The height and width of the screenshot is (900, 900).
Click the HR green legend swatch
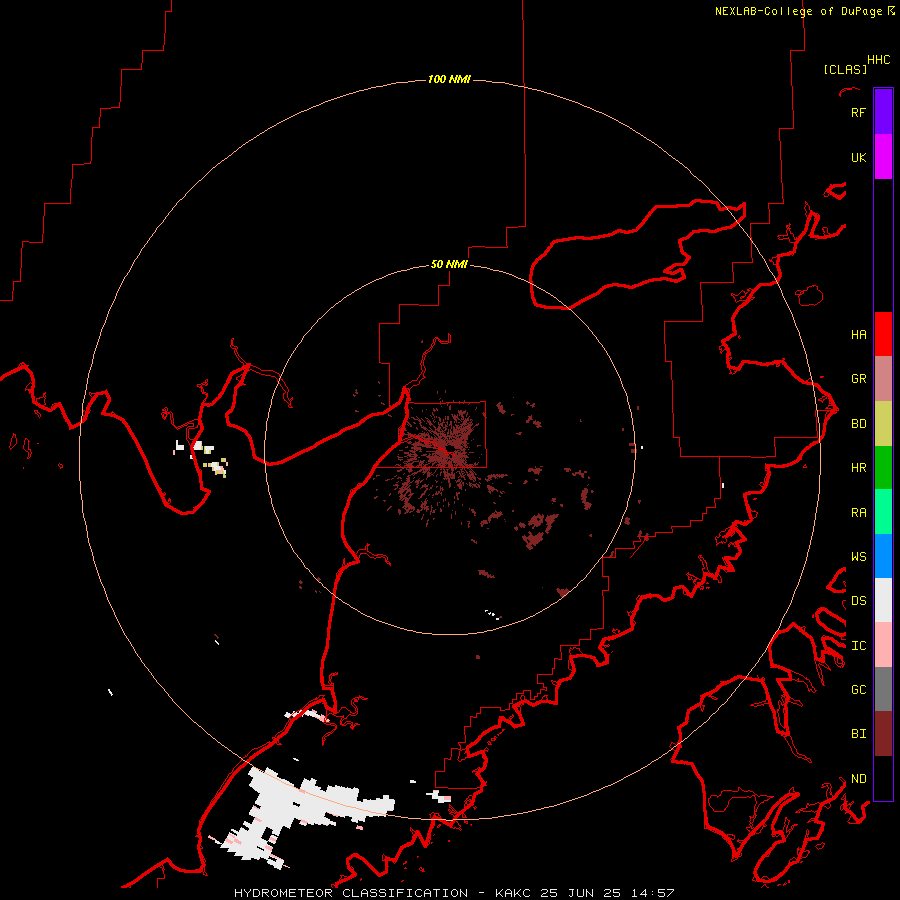click(x=883, y=468)
